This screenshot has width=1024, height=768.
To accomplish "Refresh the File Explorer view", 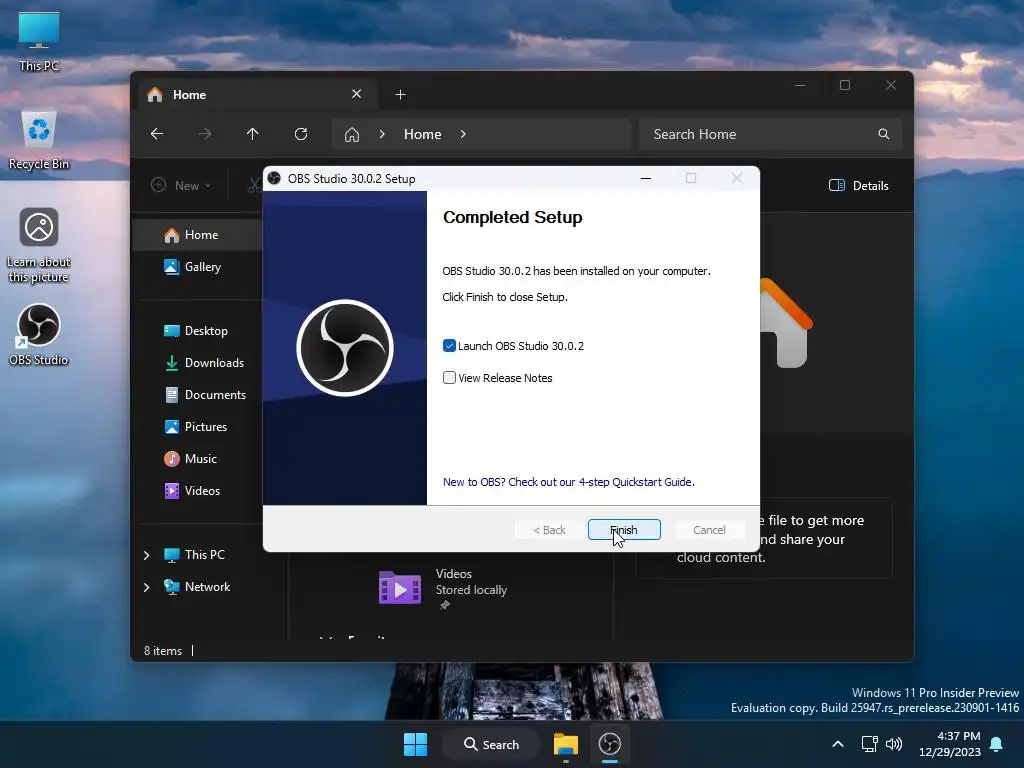I will [301, 134].
